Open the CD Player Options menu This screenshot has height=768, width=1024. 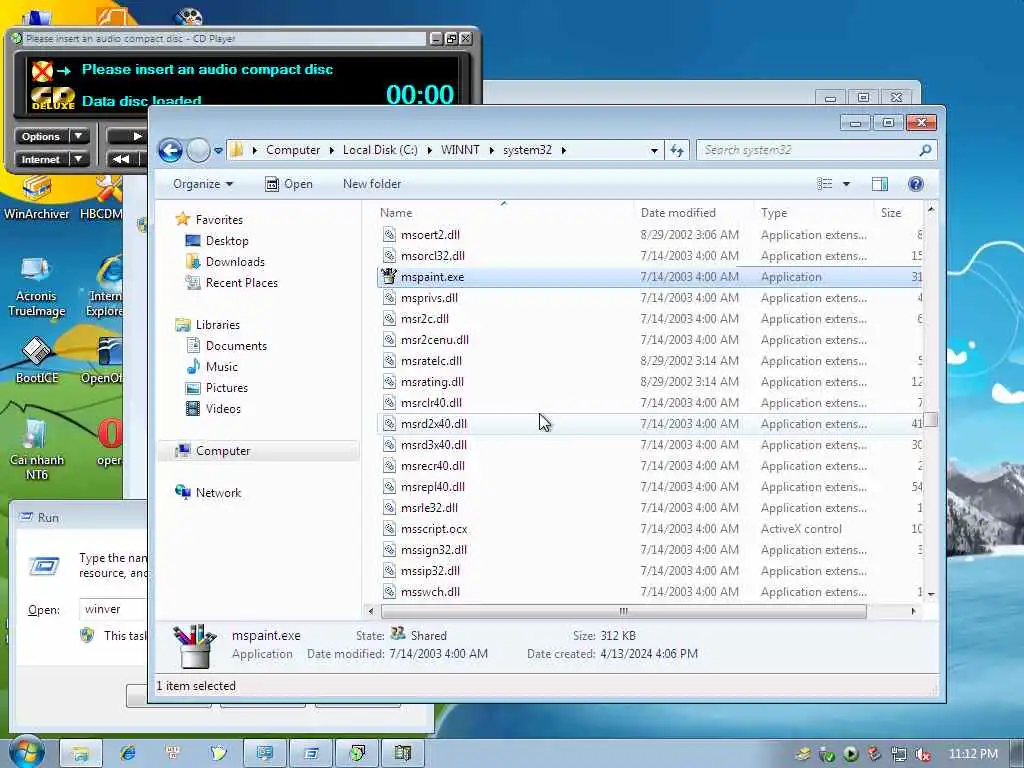(x=52, y=136)
